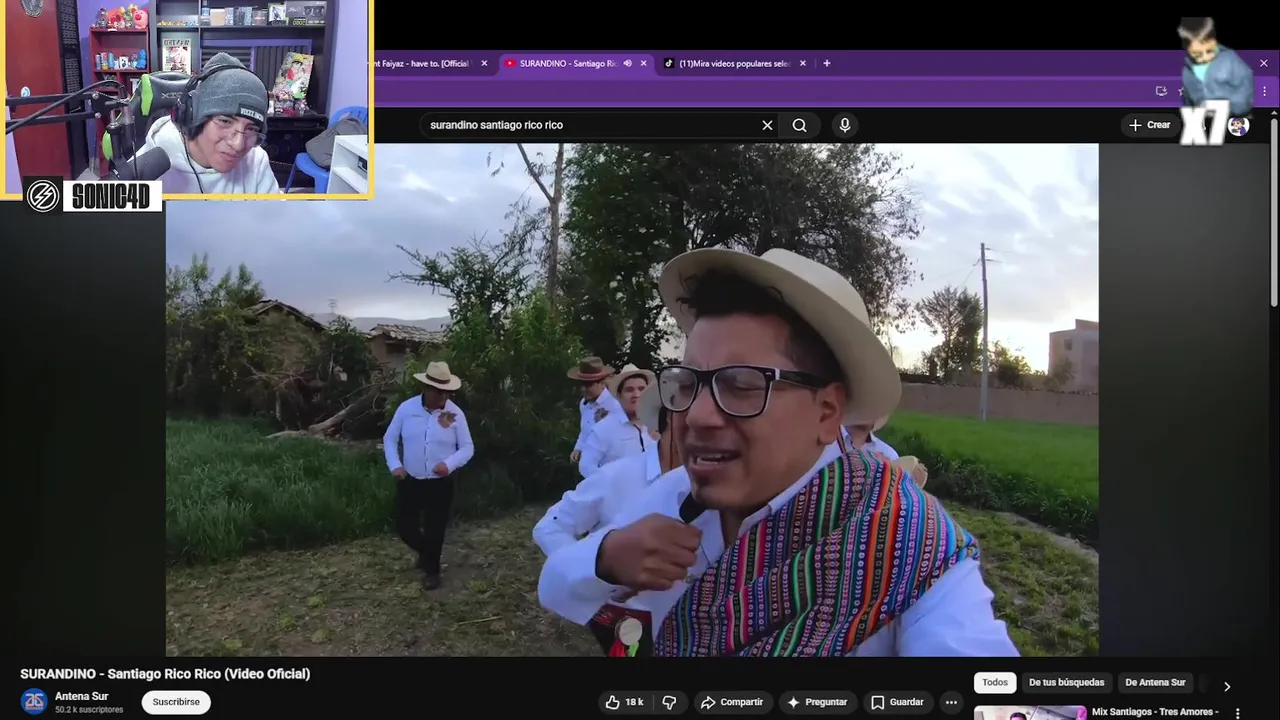Start voice search with the microphone
The image size is (1280, 720).
[845, 125]
